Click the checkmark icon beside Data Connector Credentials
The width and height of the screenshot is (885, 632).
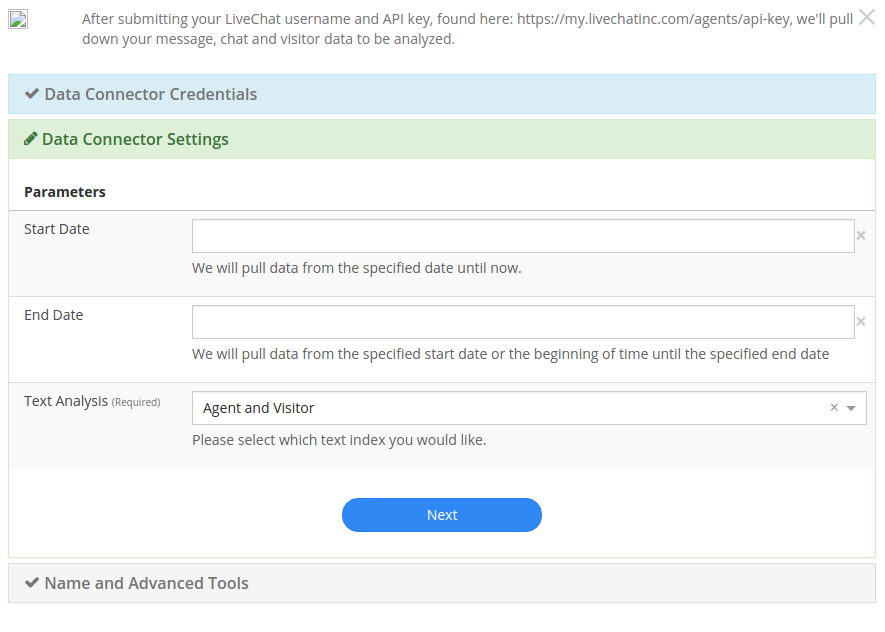point(32,94)
